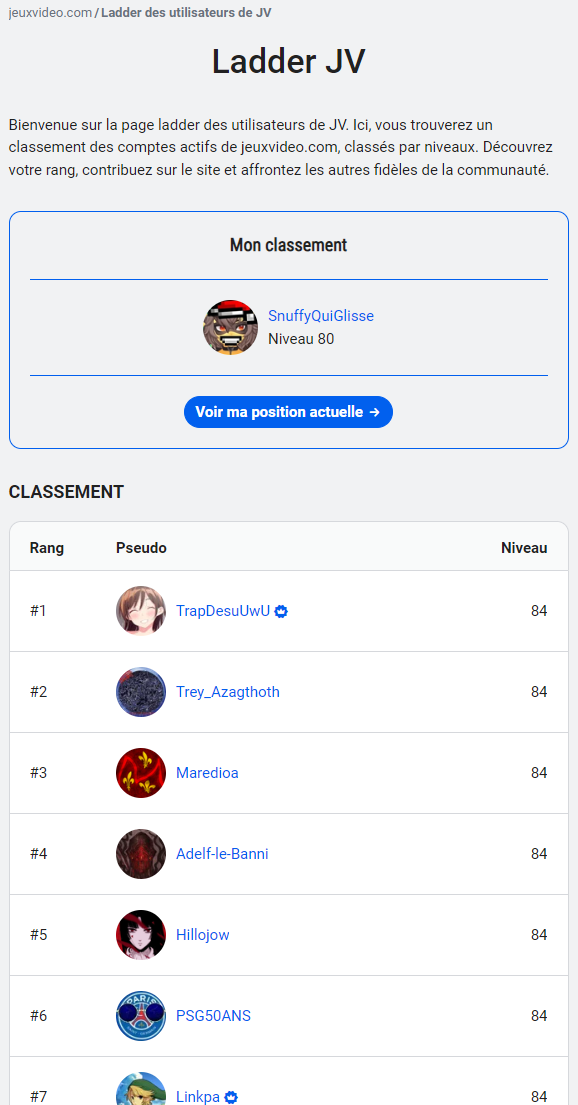The image size is (578, 1105).
Task: Click Adelf-le-Banni's dark avatar
Action: pos(141,853)
